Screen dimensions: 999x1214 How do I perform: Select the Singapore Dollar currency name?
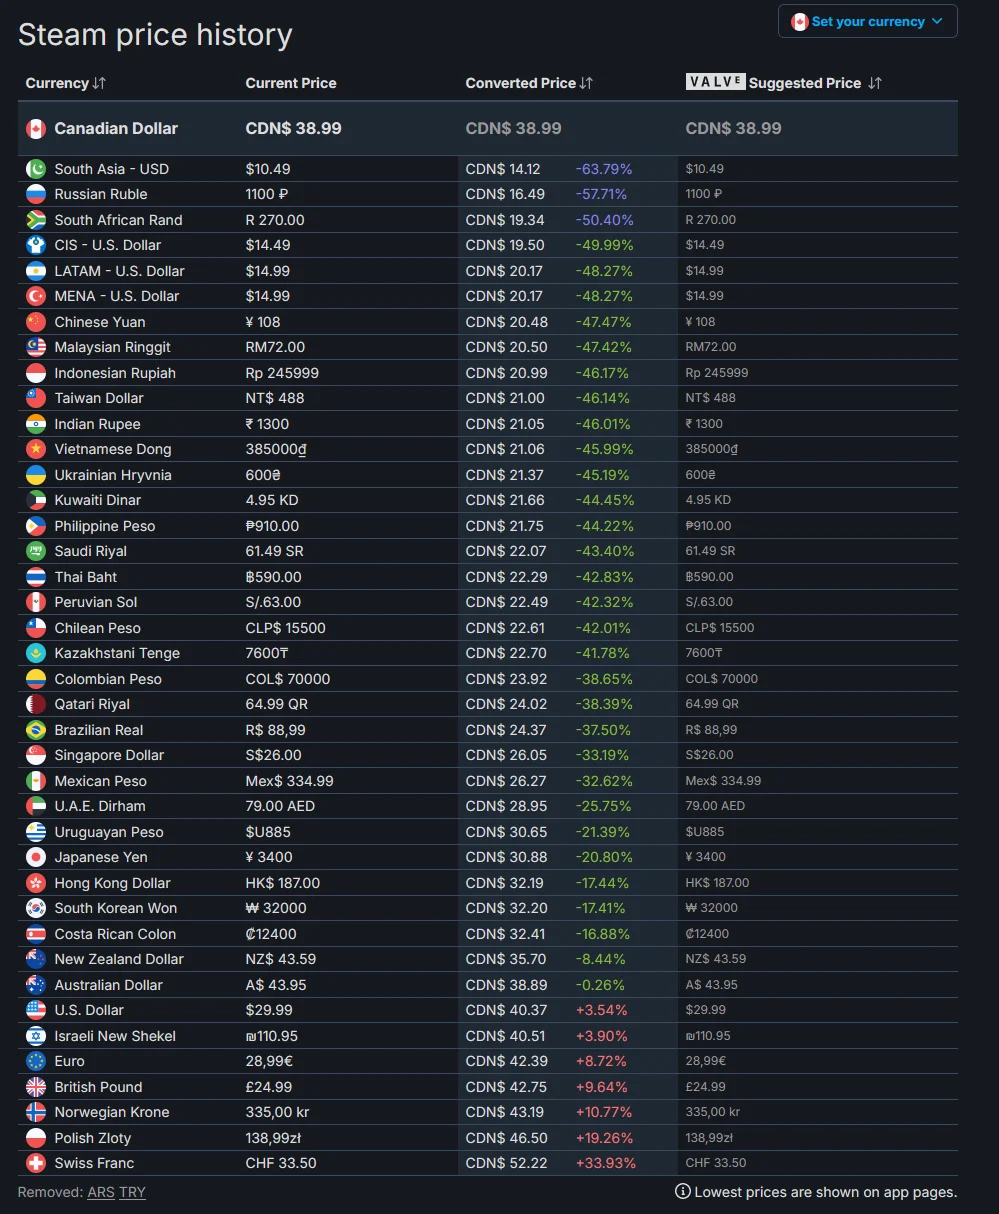point(109,755)
